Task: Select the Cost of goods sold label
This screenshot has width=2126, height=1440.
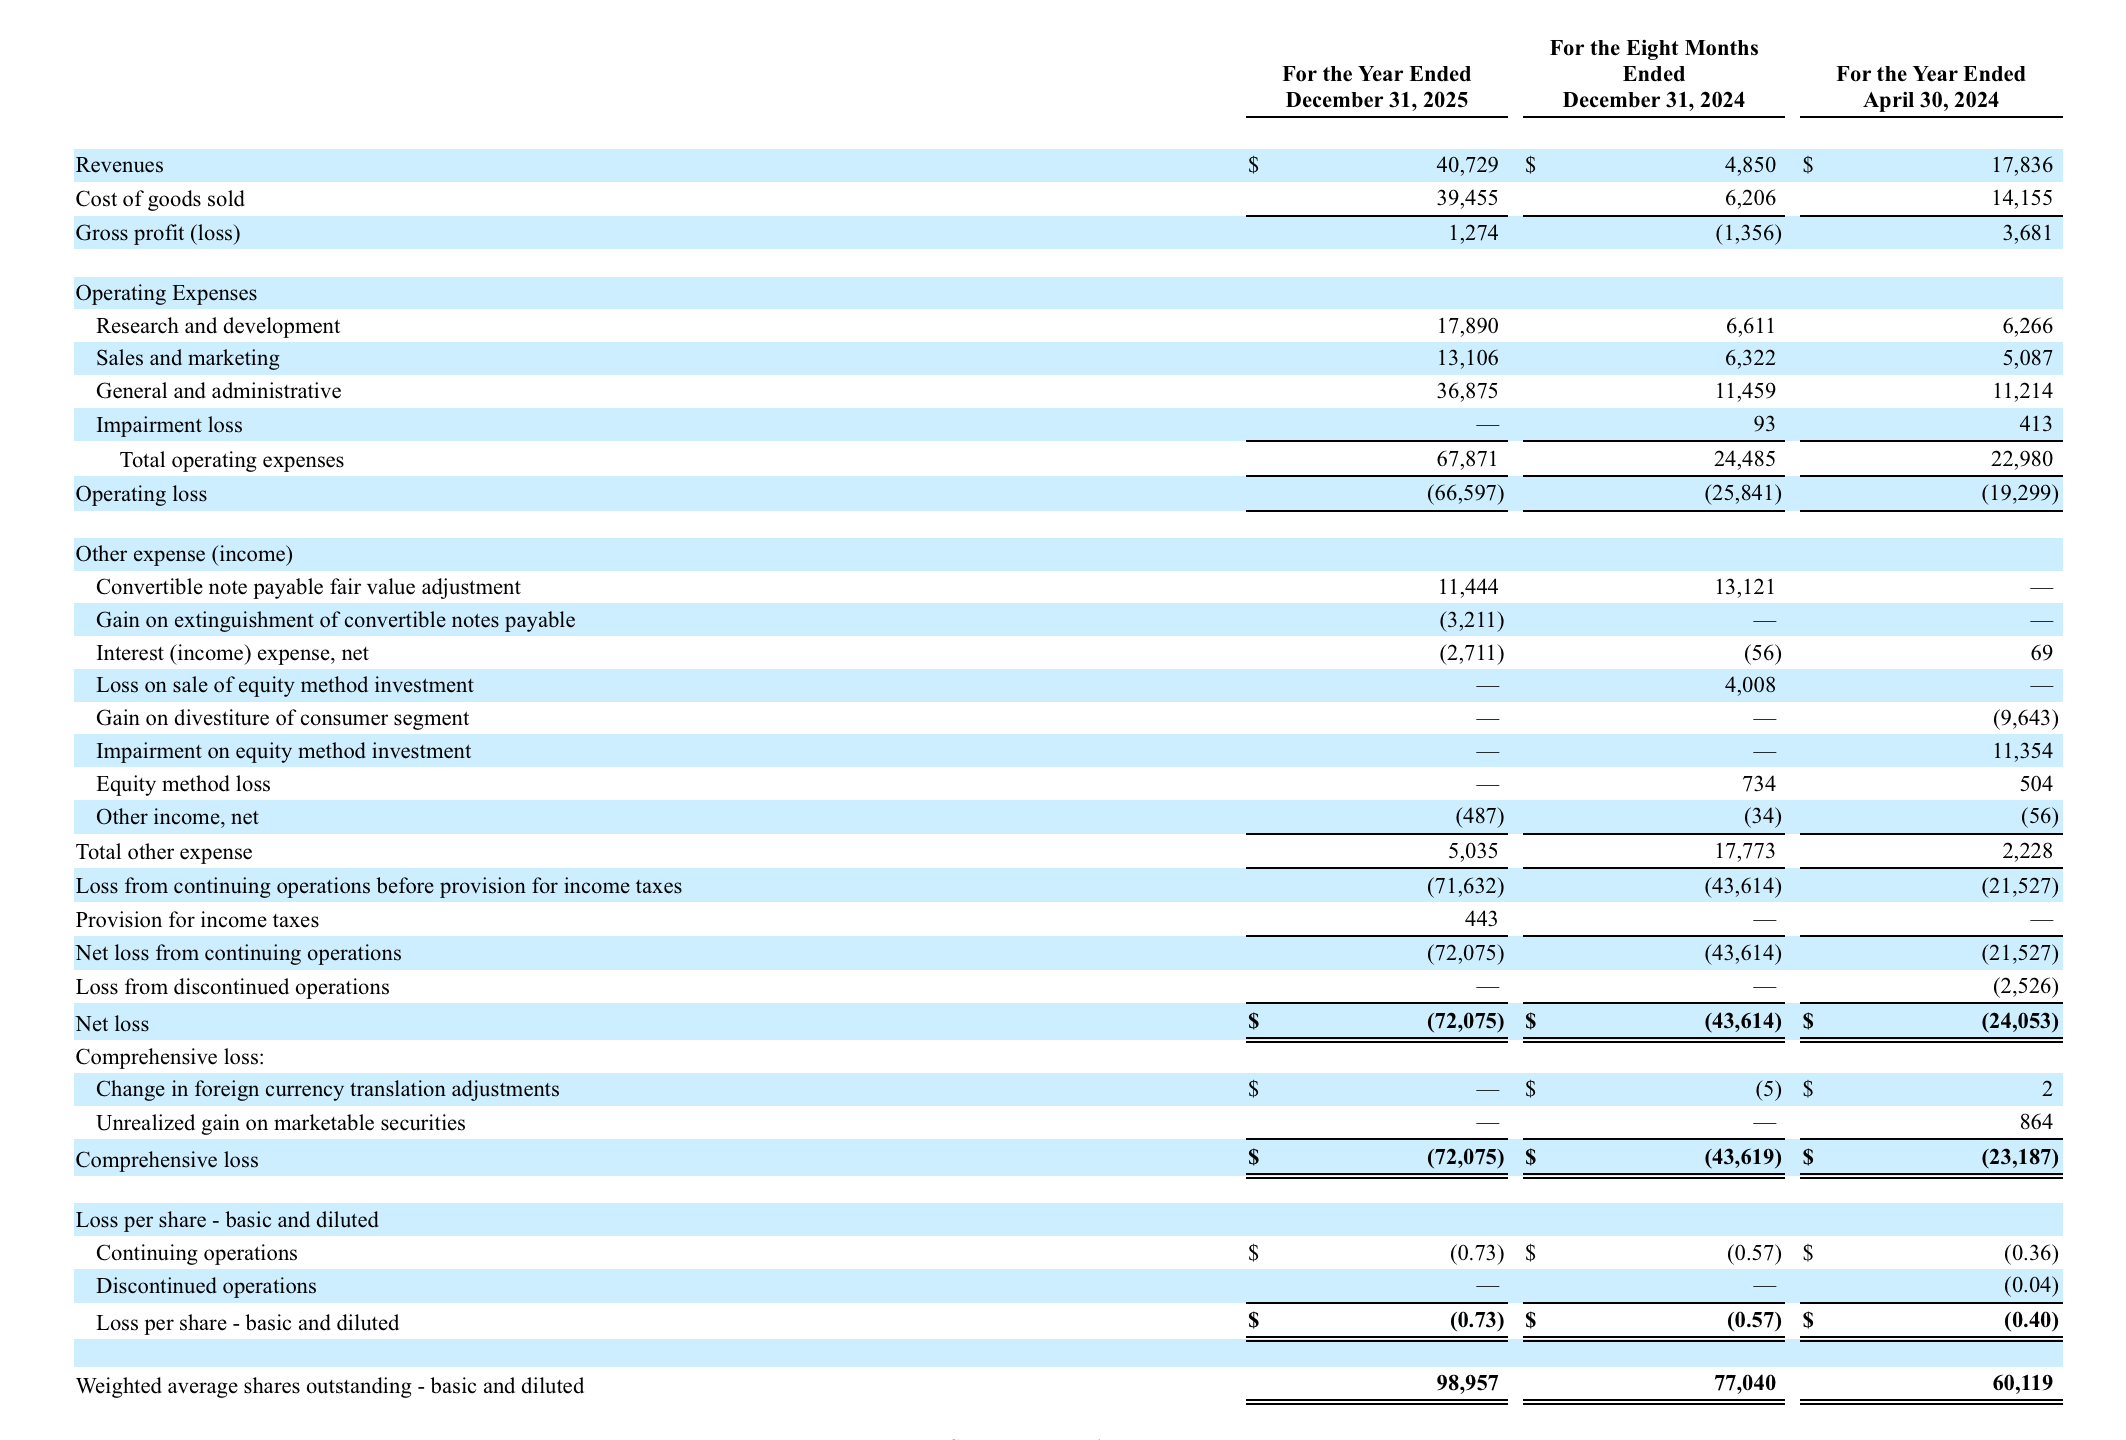Action: (160, 199)
